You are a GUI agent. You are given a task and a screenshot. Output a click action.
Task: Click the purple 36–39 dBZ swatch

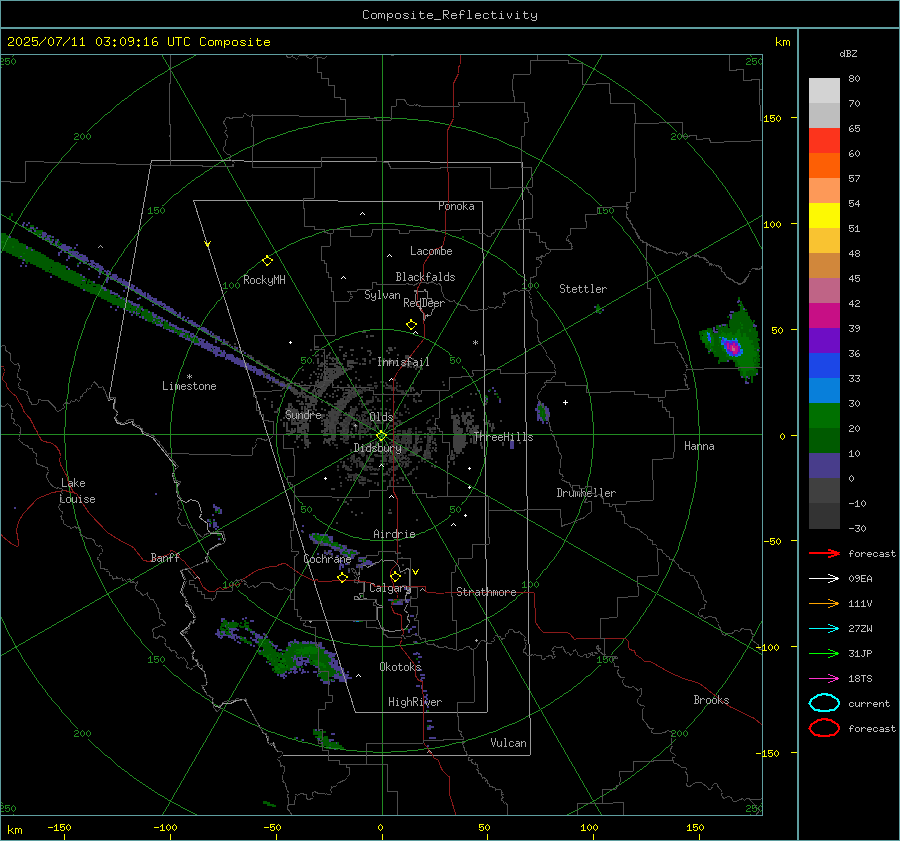tap(824, 340)
